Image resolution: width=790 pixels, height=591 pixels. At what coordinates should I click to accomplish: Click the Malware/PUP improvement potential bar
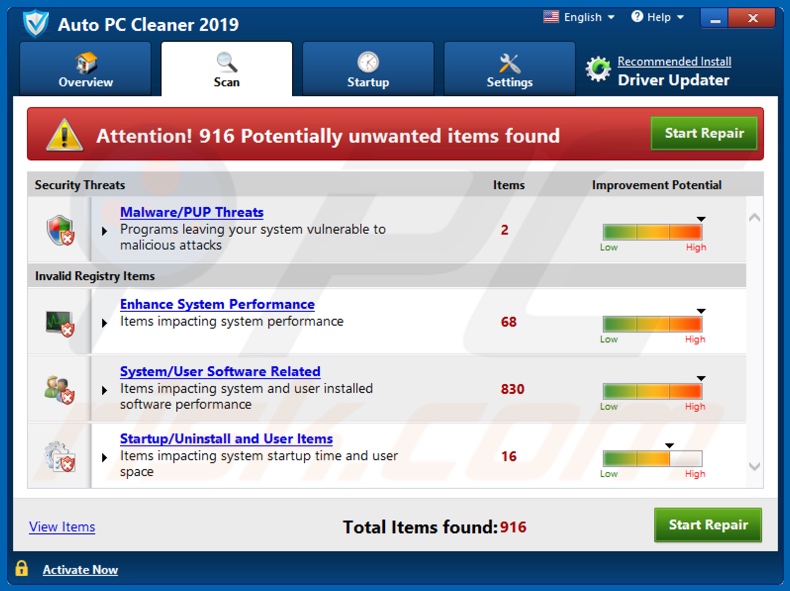(652, 232)
